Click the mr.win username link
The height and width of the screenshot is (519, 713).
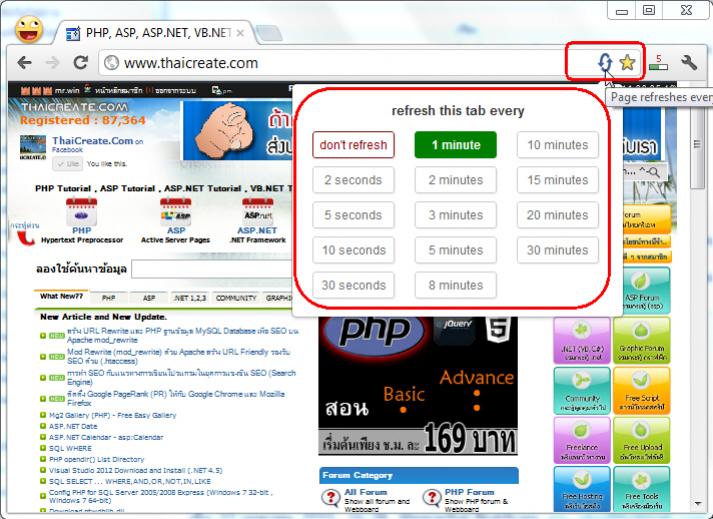coord(66,91)
